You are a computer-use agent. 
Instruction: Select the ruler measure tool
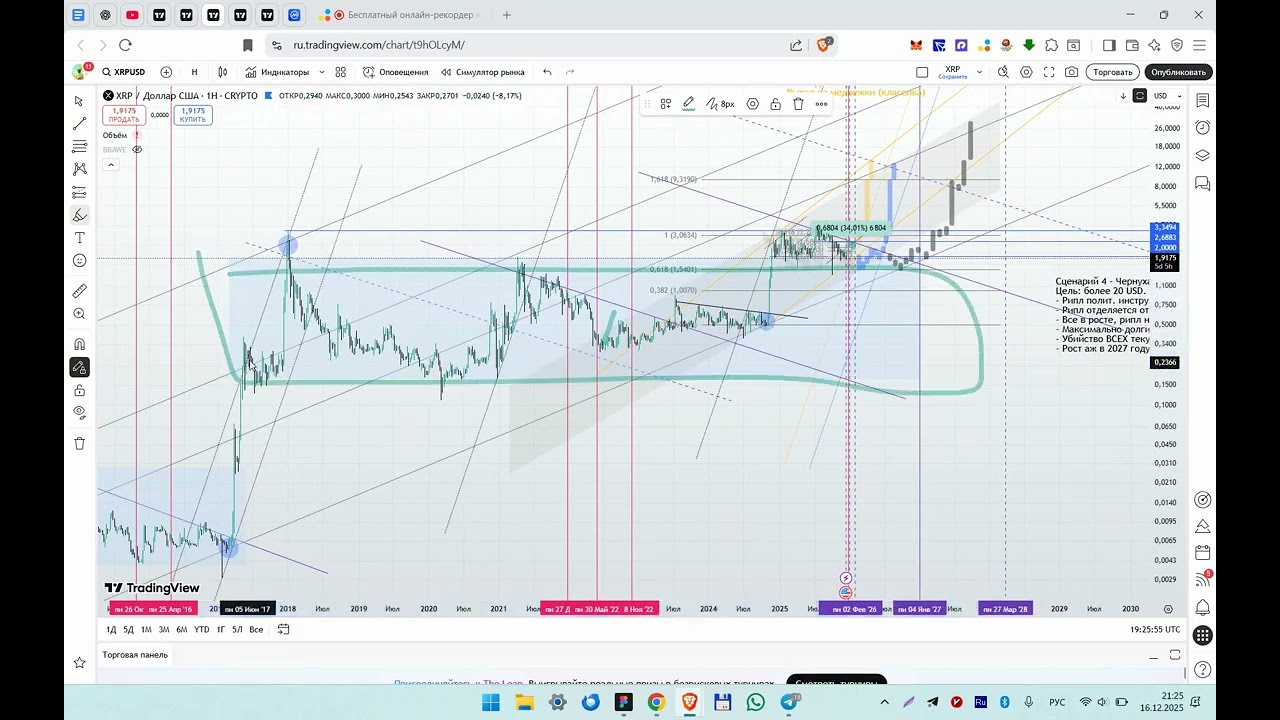79,291
